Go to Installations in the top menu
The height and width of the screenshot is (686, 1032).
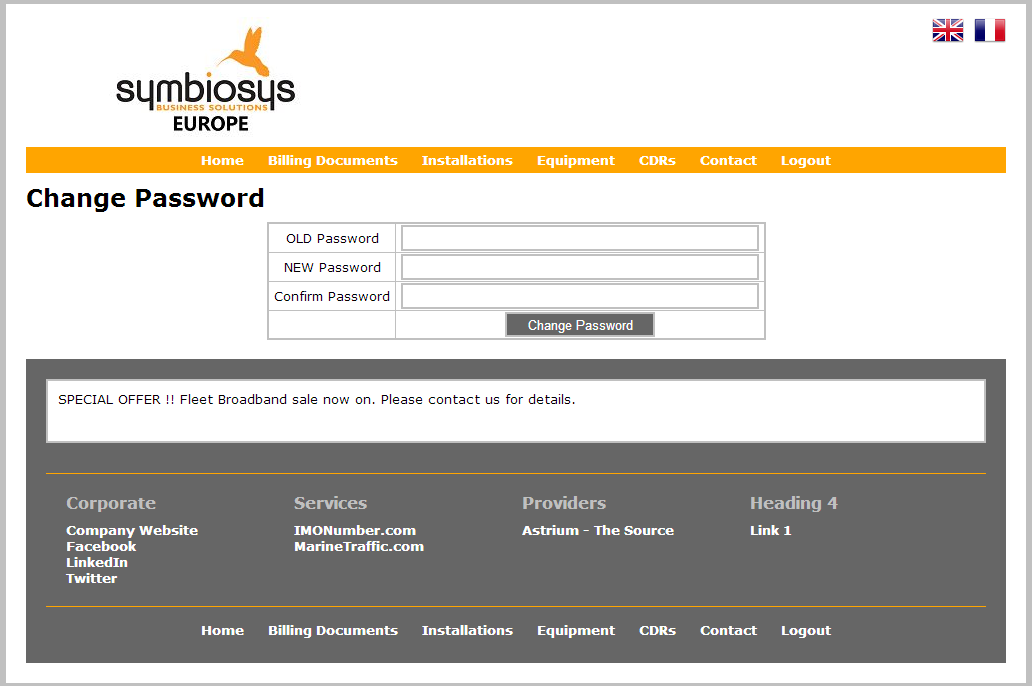[467, 161]
